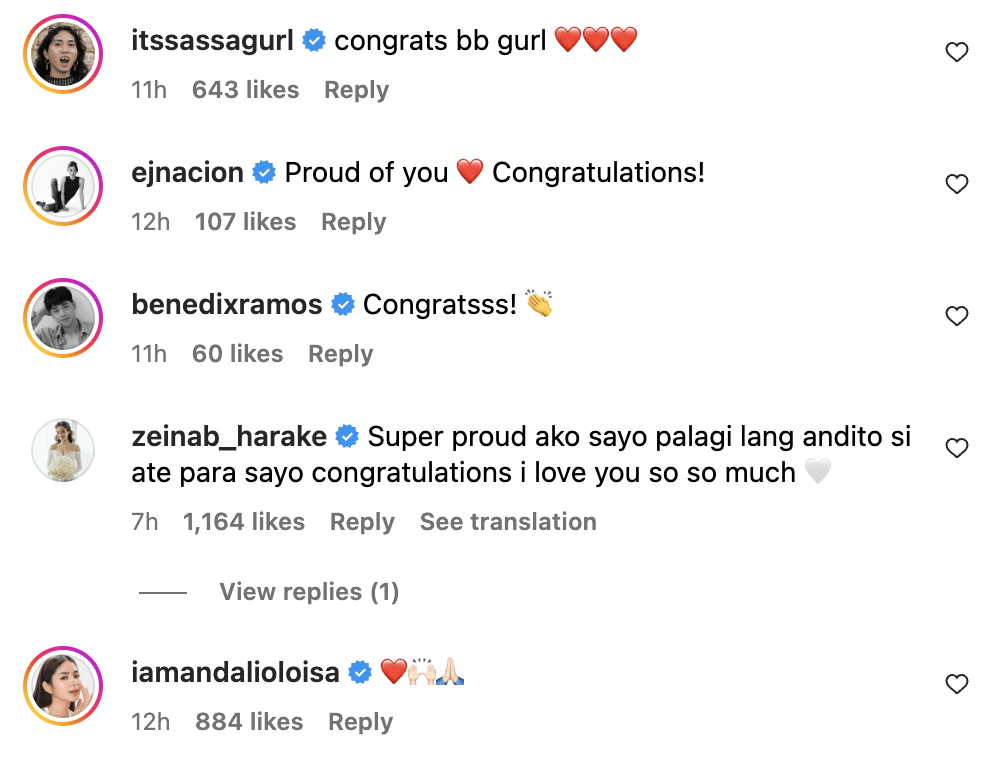Tap heart icon on iamandalioloisa's comment
Viewport: 990px width, 764px height.
[x=957, y=684]
